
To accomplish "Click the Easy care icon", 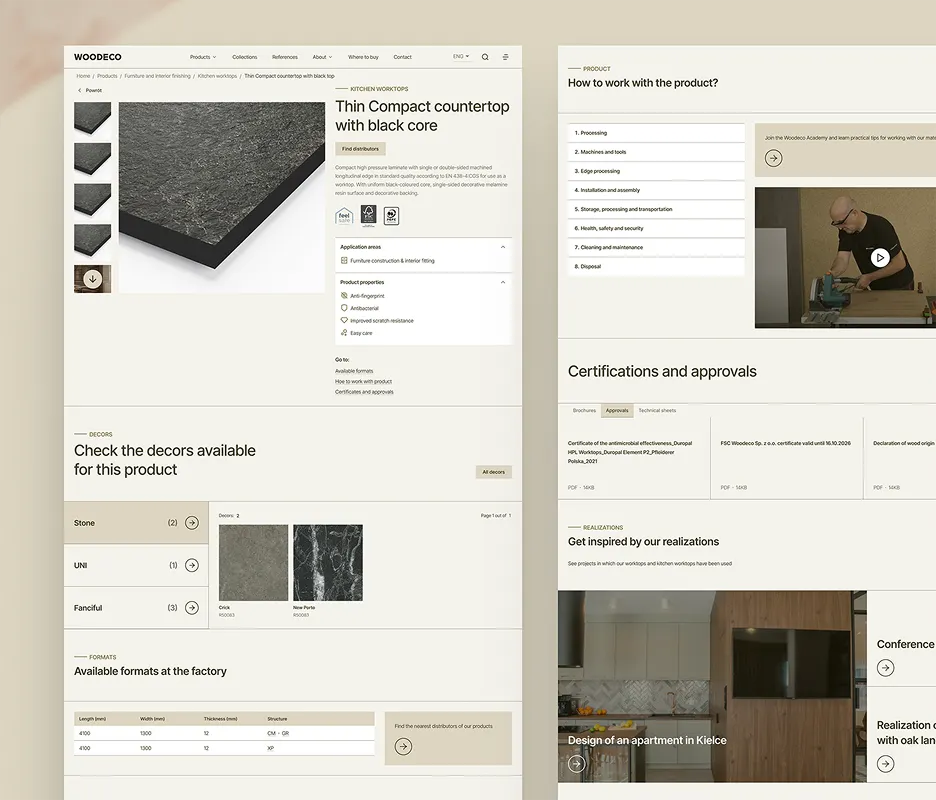I will coord(344,333).
